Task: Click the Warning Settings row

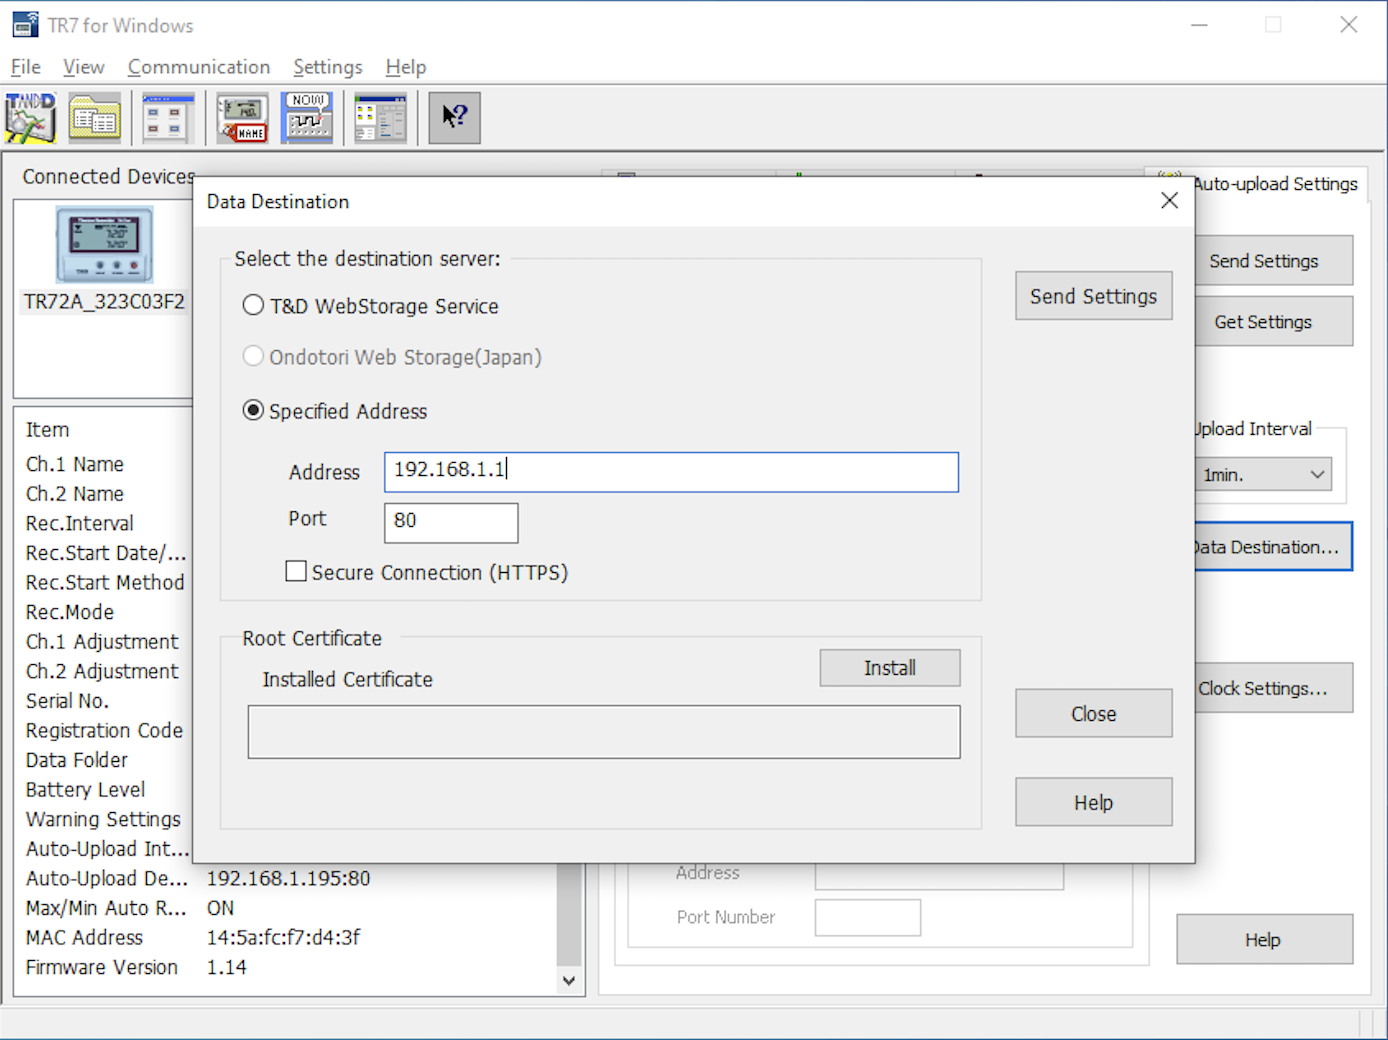Action: pyautogui.click(x=103, y=819)
